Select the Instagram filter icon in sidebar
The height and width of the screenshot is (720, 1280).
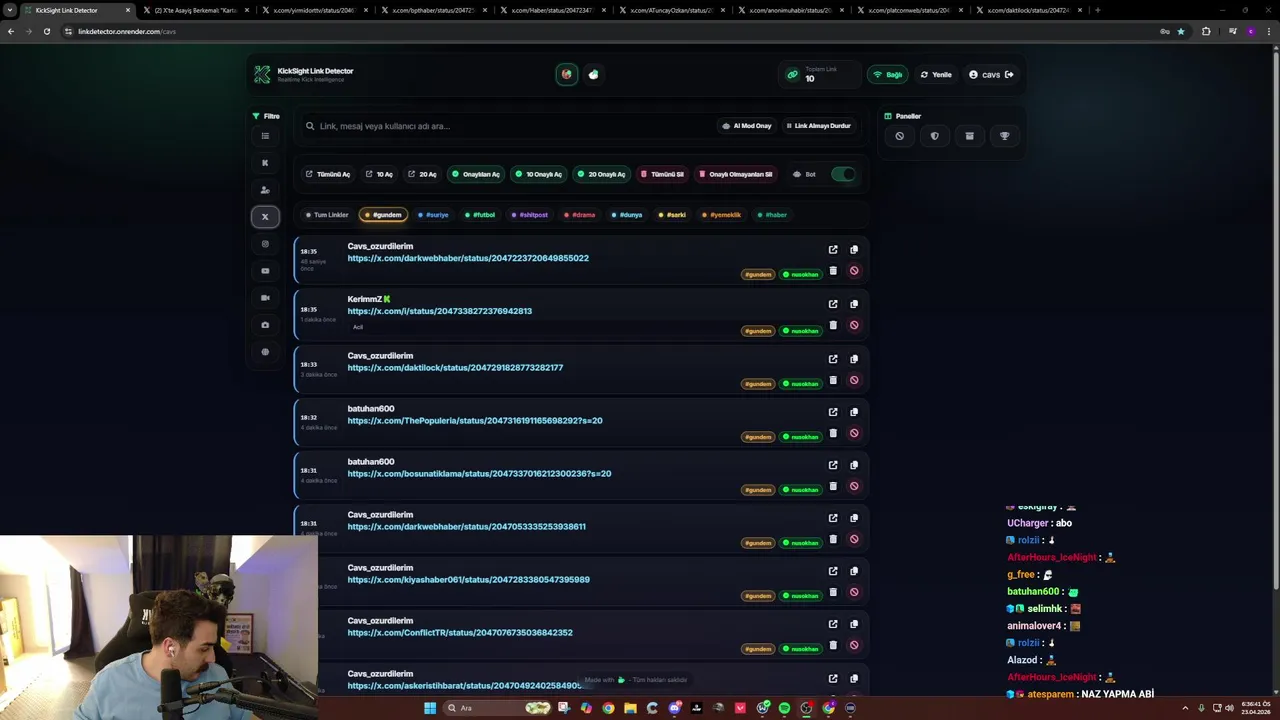[265, 244]
